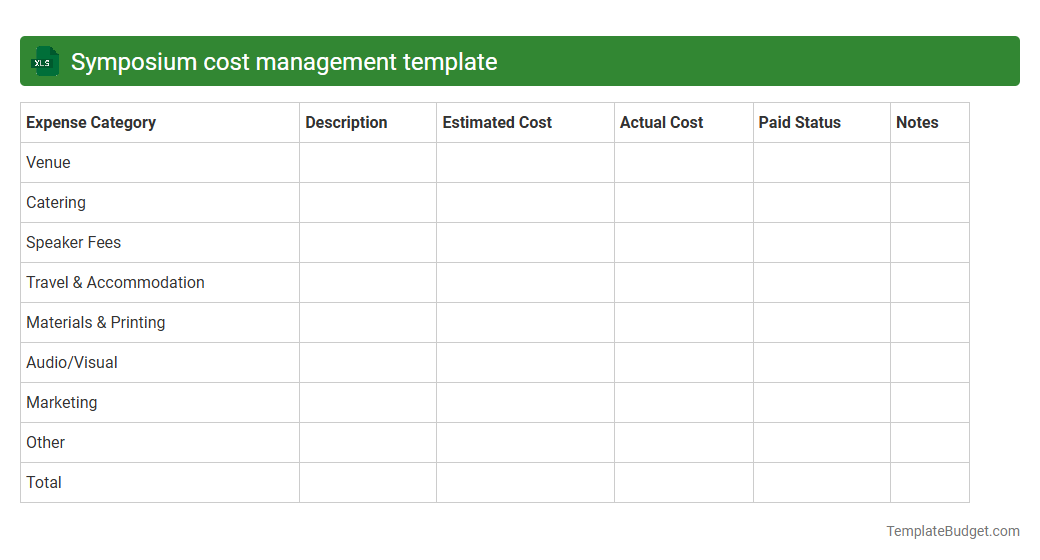Click the Estimated Cost cell for Catering
Screen dimensions: 1040x560
pos(525,202)
